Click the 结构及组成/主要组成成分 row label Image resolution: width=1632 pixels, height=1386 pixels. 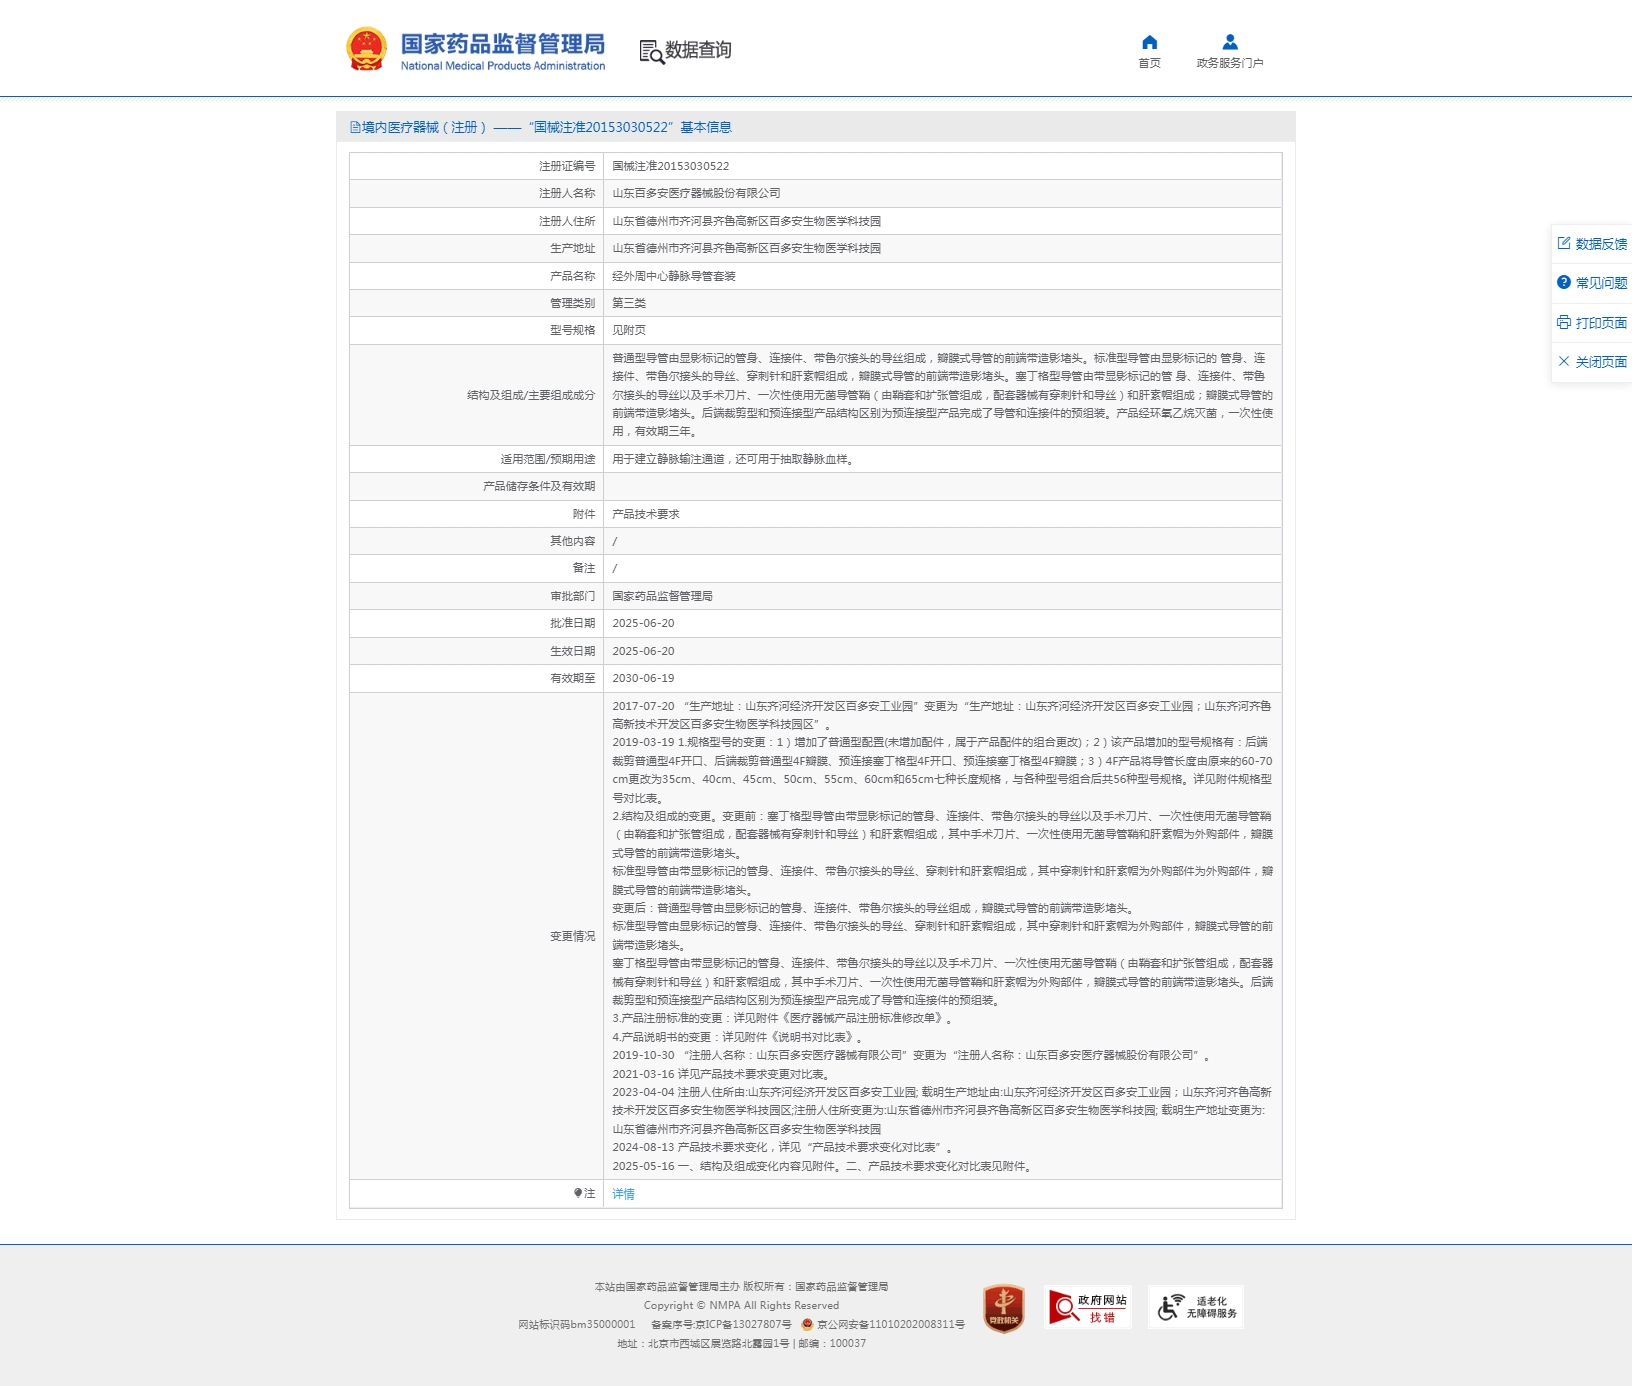pos(531,395)
